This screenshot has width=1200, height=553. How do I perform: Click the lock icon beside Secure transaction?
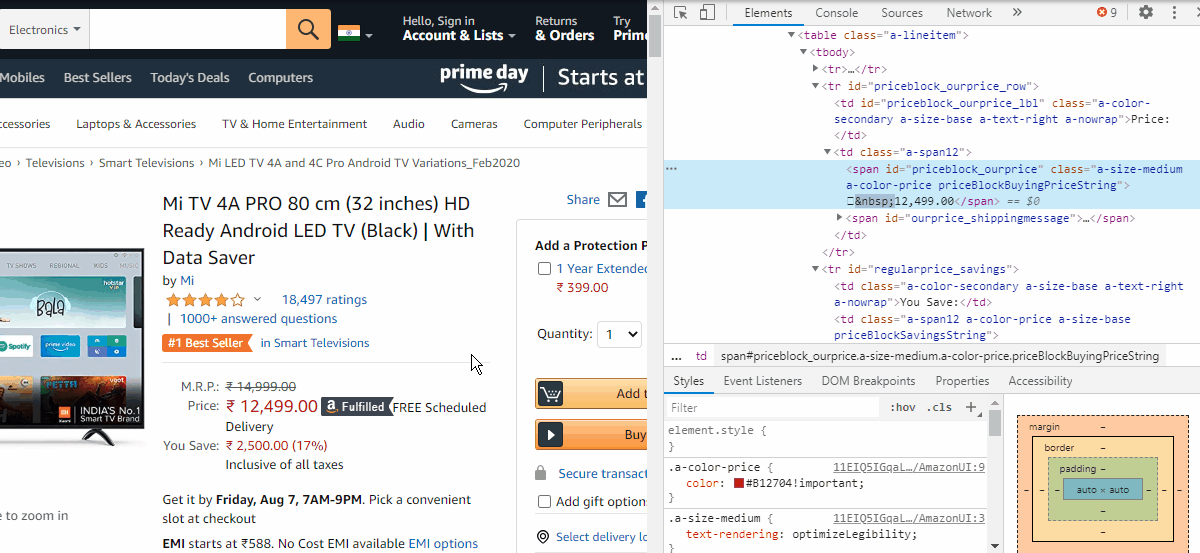(x=541, y=473)
